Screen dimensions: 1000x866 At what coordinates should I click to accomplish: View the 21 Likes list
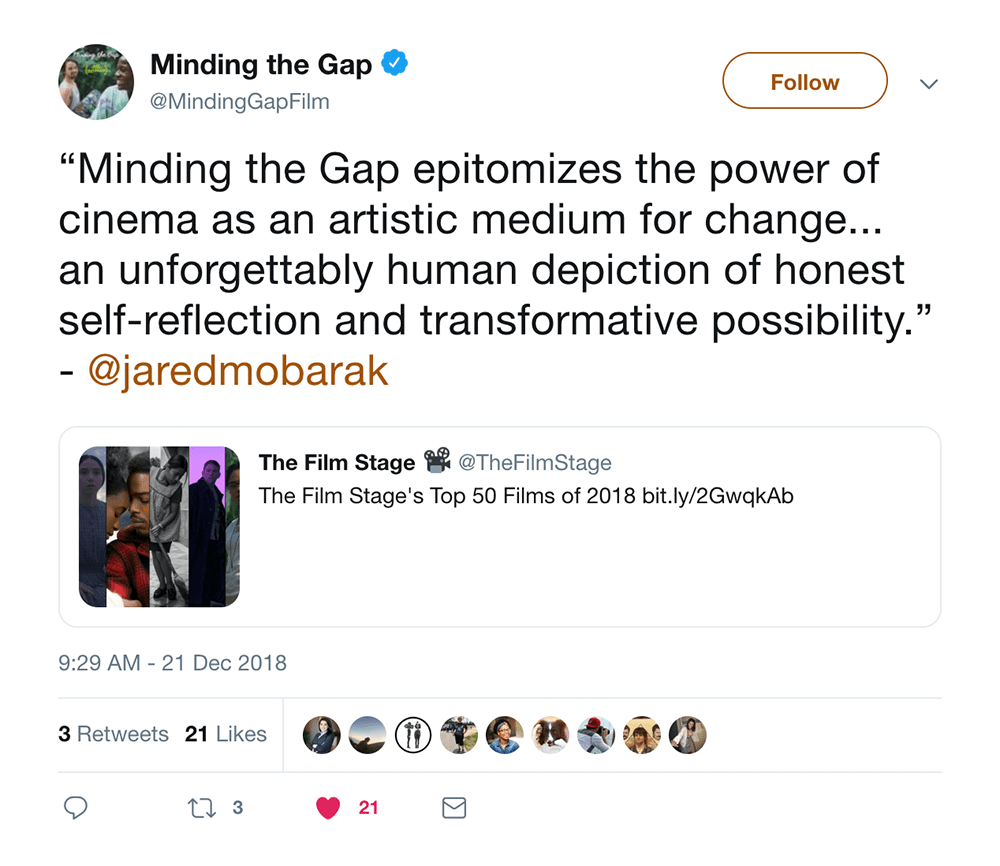pos(226,734)
